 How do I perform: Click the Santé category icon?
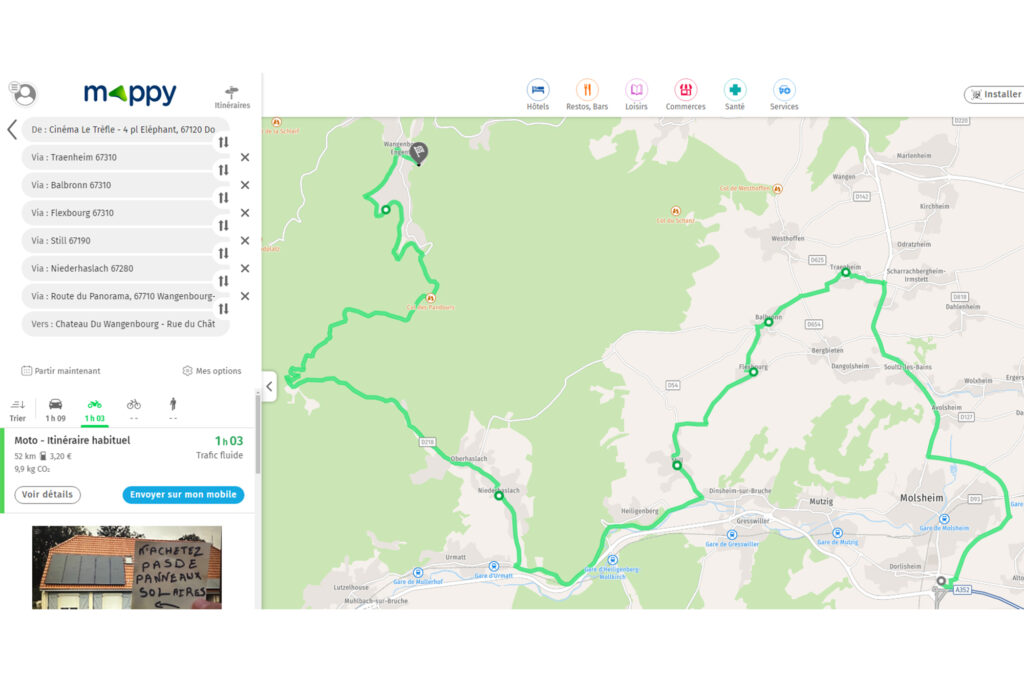(x=735, y=90)
